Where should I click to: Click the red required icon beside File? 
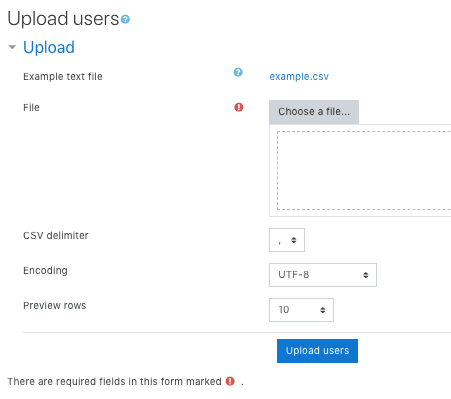coord(239,107)
